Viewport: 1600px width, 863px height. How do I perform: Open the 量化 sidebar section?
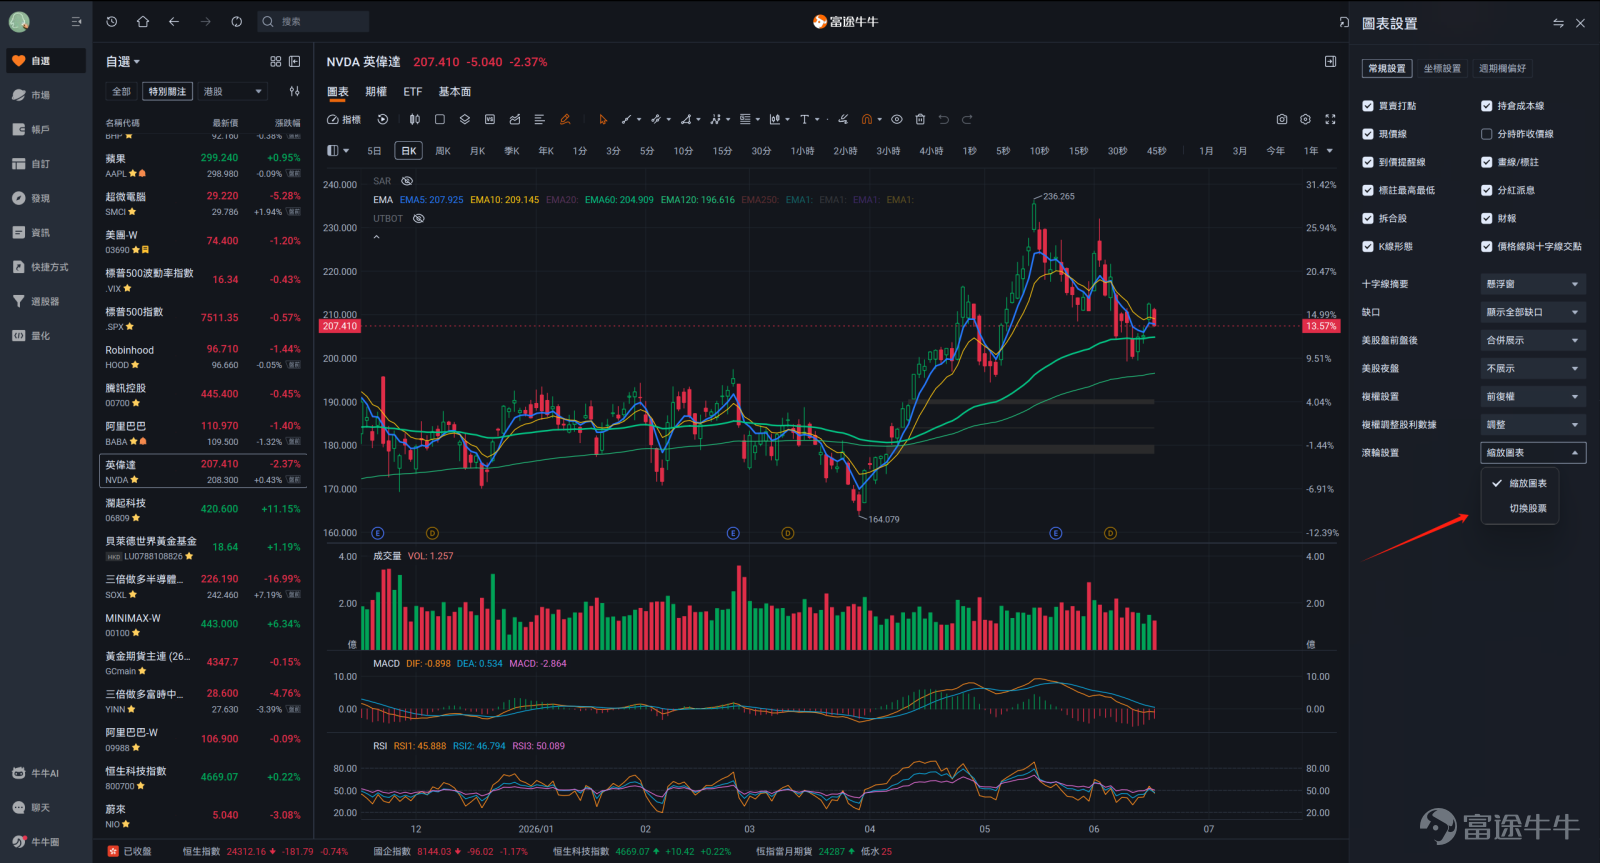[31, 336]
